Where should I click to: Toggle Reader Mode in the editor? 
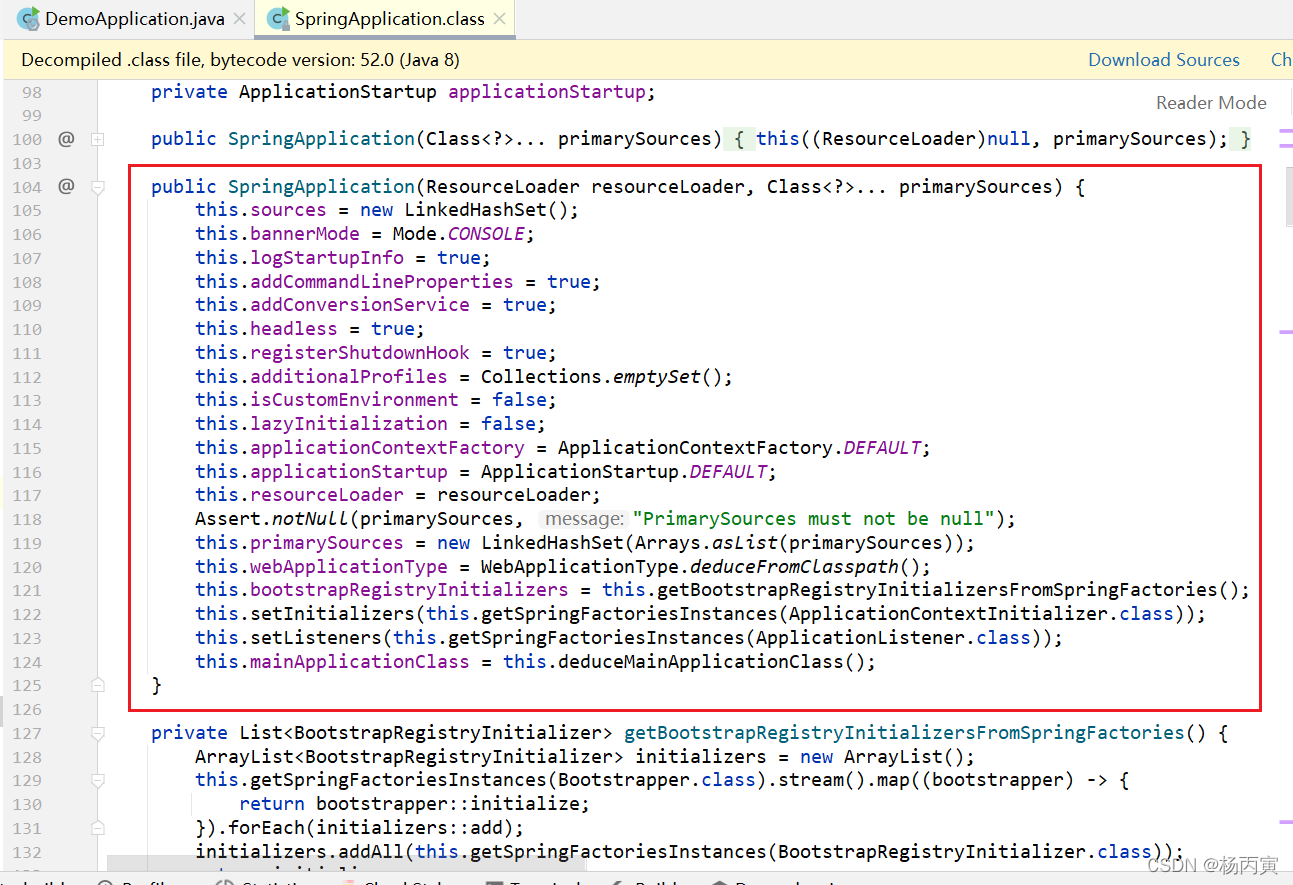point(1211,103)
